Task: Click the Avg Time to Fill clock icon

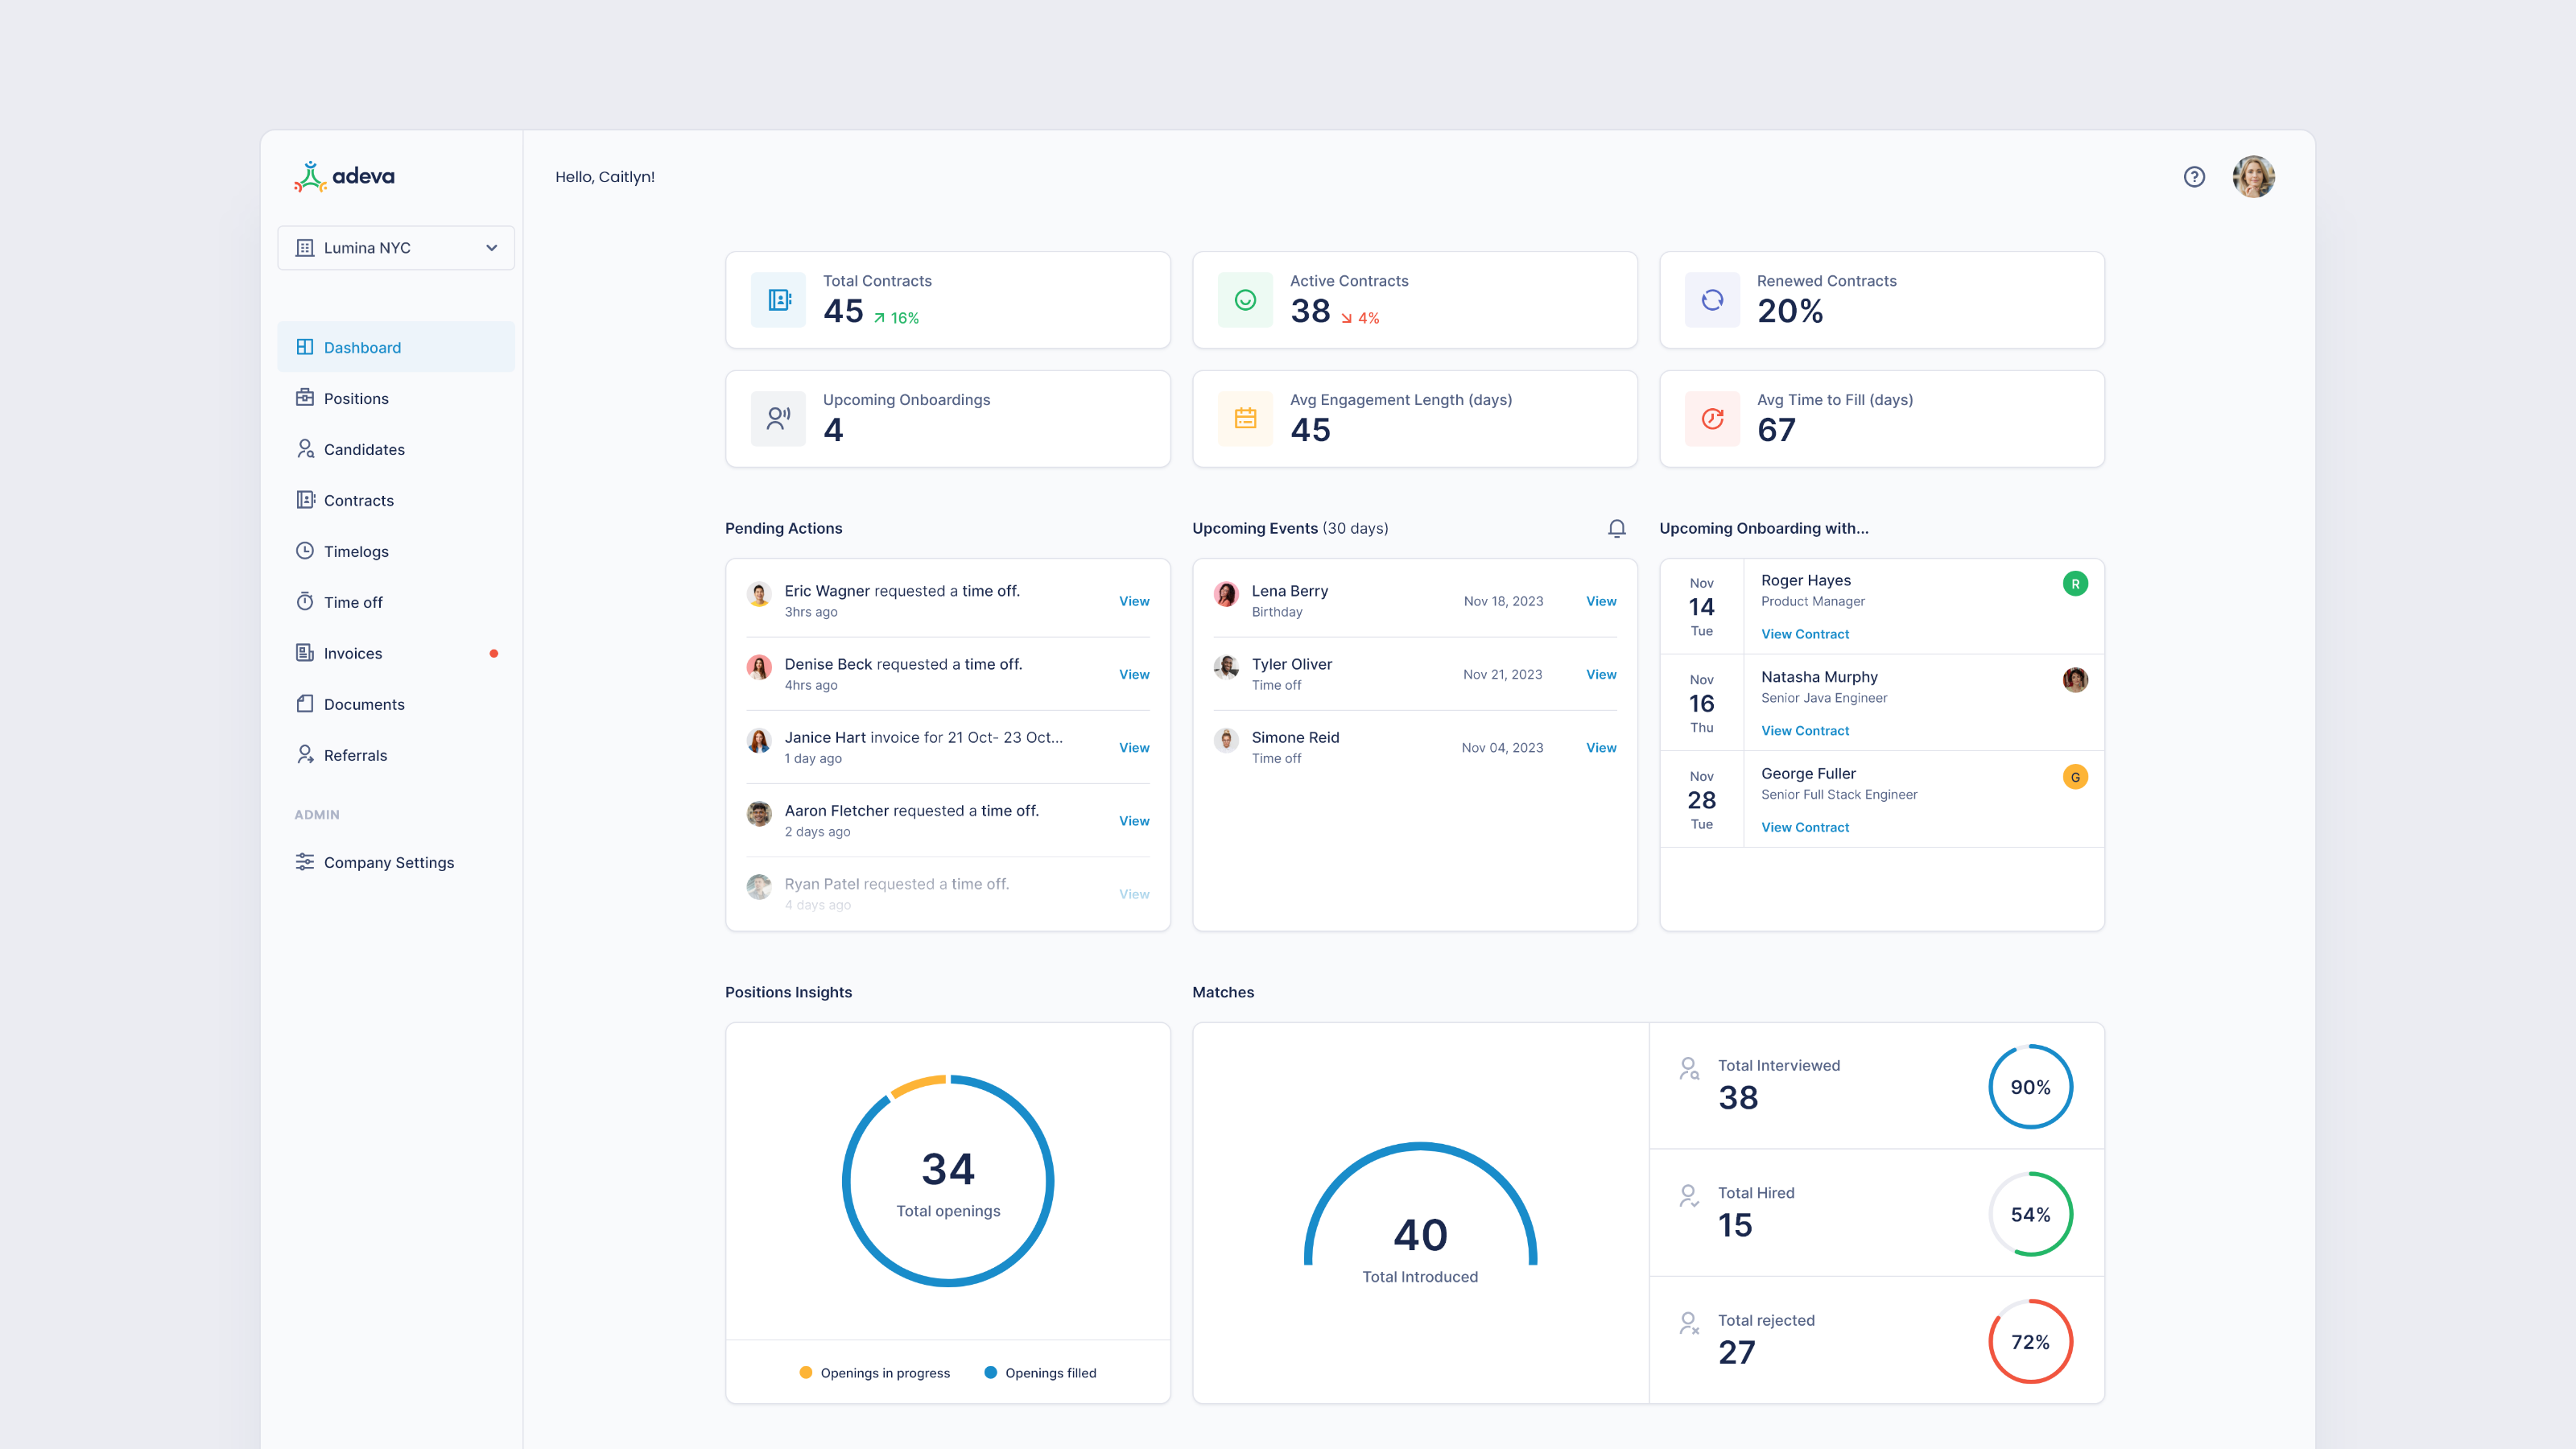Action: 1712,419
